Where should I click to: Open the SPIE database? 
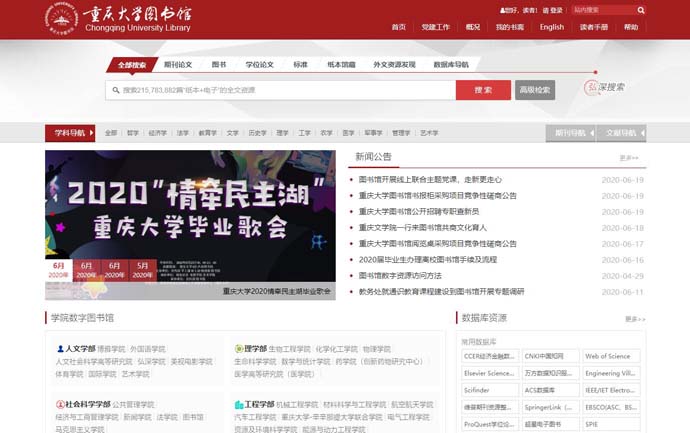[611, 424]
